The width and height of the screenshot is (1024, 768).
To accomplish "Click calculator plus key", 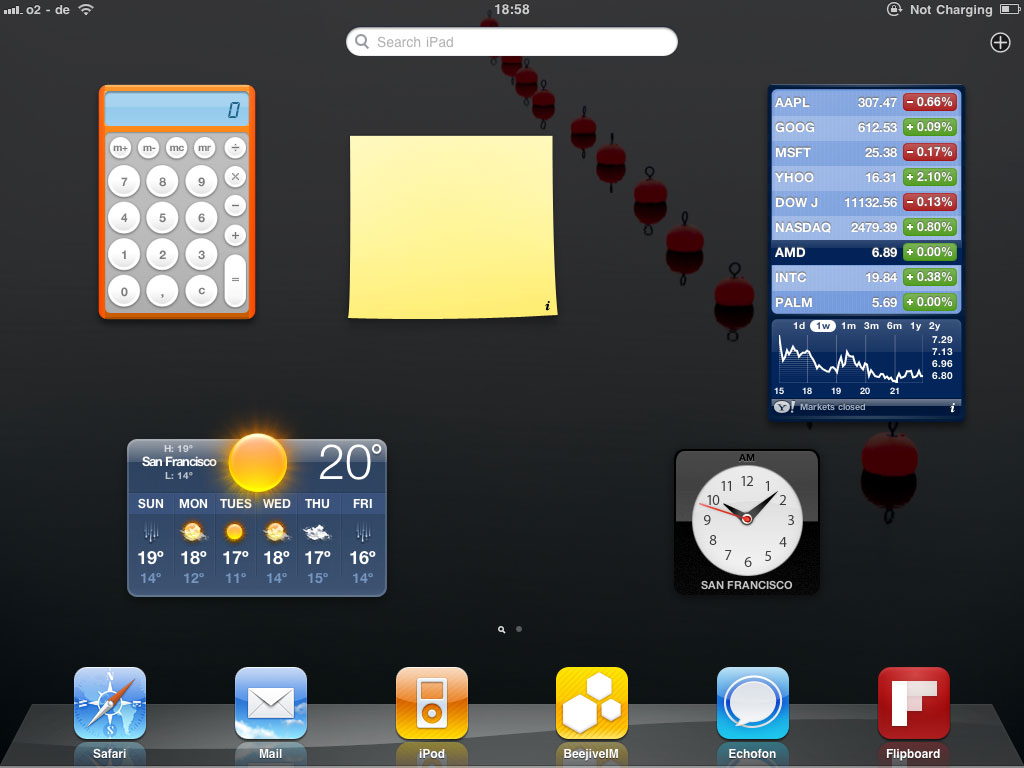I will click(x=235, y=235).
